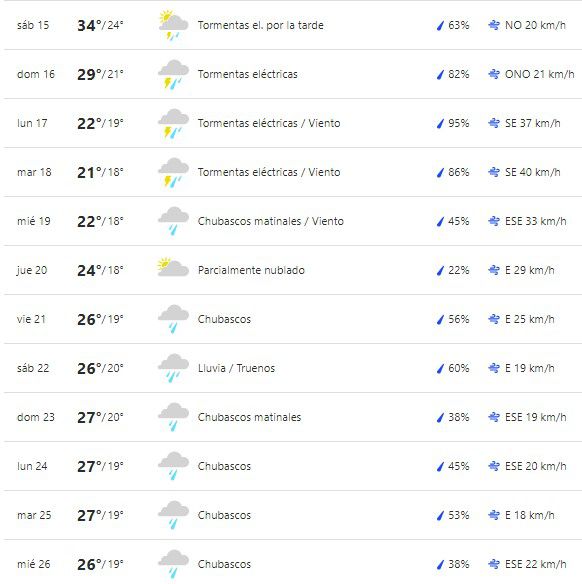Click the storm icon for sáb 15
This screenshot has height=584, width=582.
[x=173, y=25]
